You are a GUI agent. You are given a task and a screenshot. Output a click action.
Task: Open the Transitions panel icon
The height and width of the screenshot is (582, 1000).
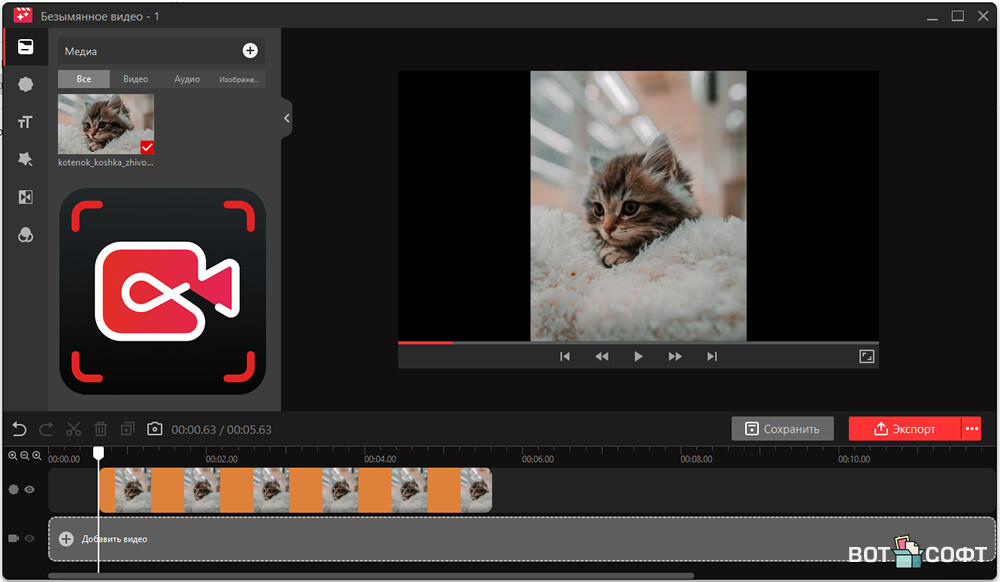pyautogui.click(x=26, y=197)
